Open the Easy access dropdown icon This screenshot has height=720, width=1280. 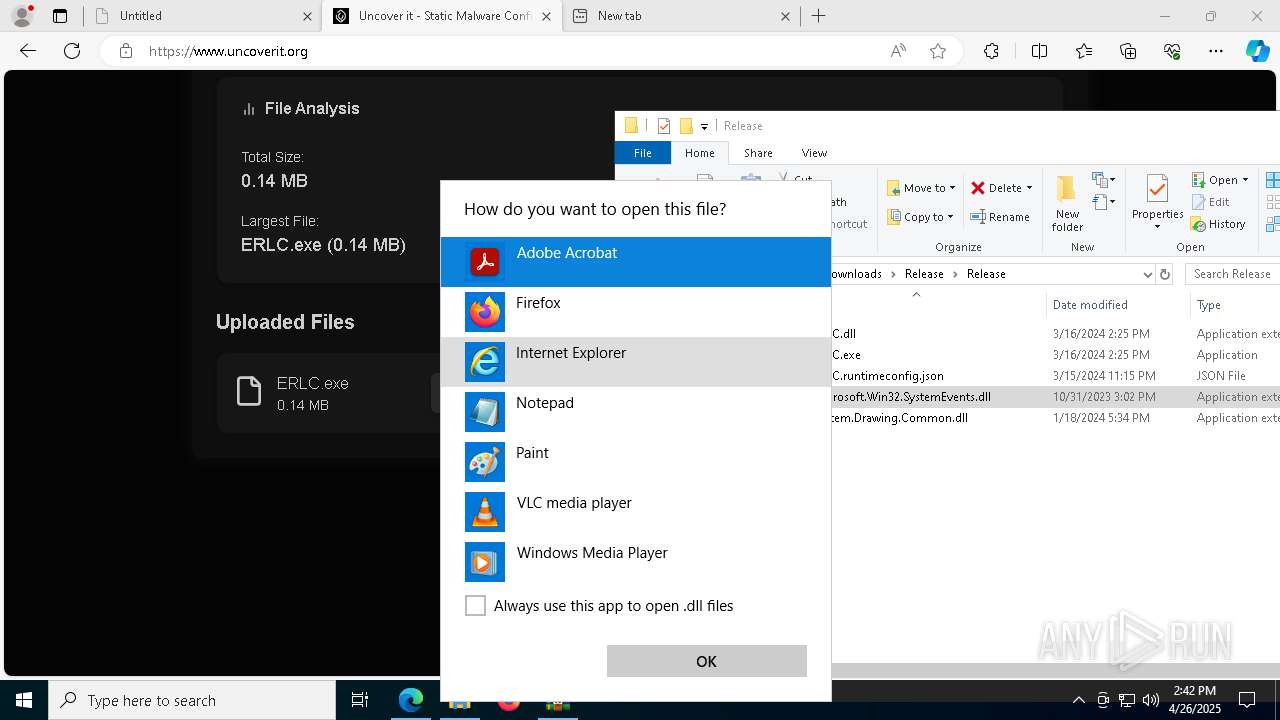coord(1104,202)
